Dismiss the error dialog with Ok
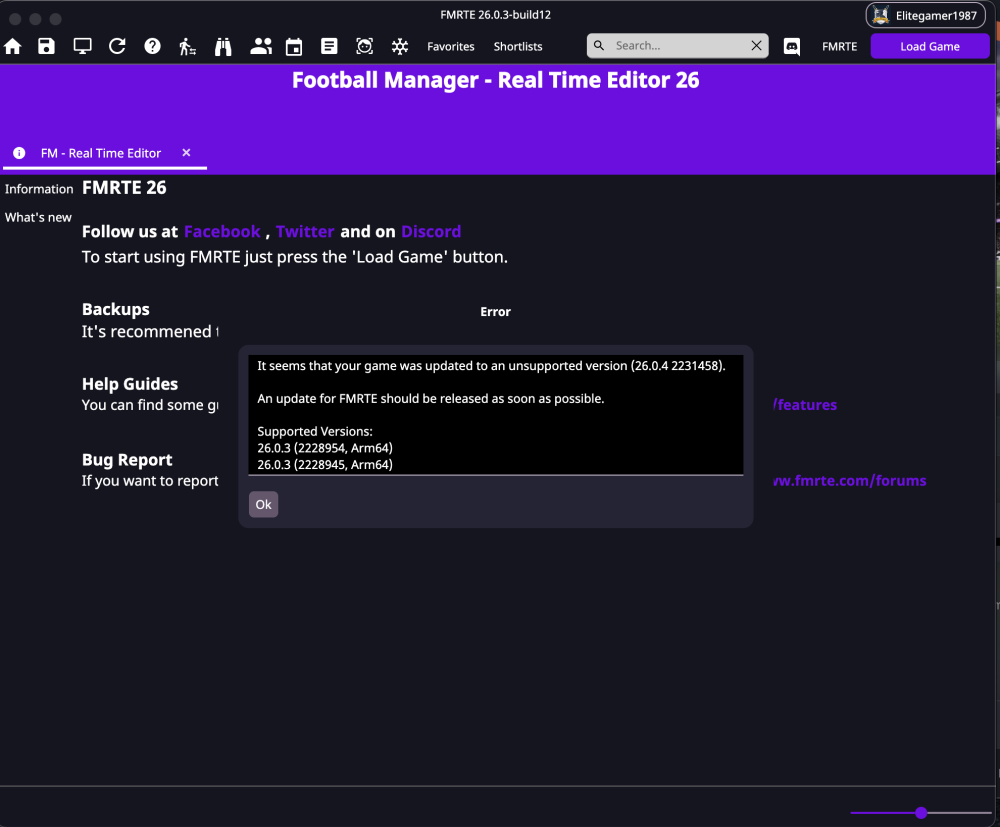1000x827 pixels. 263,504
